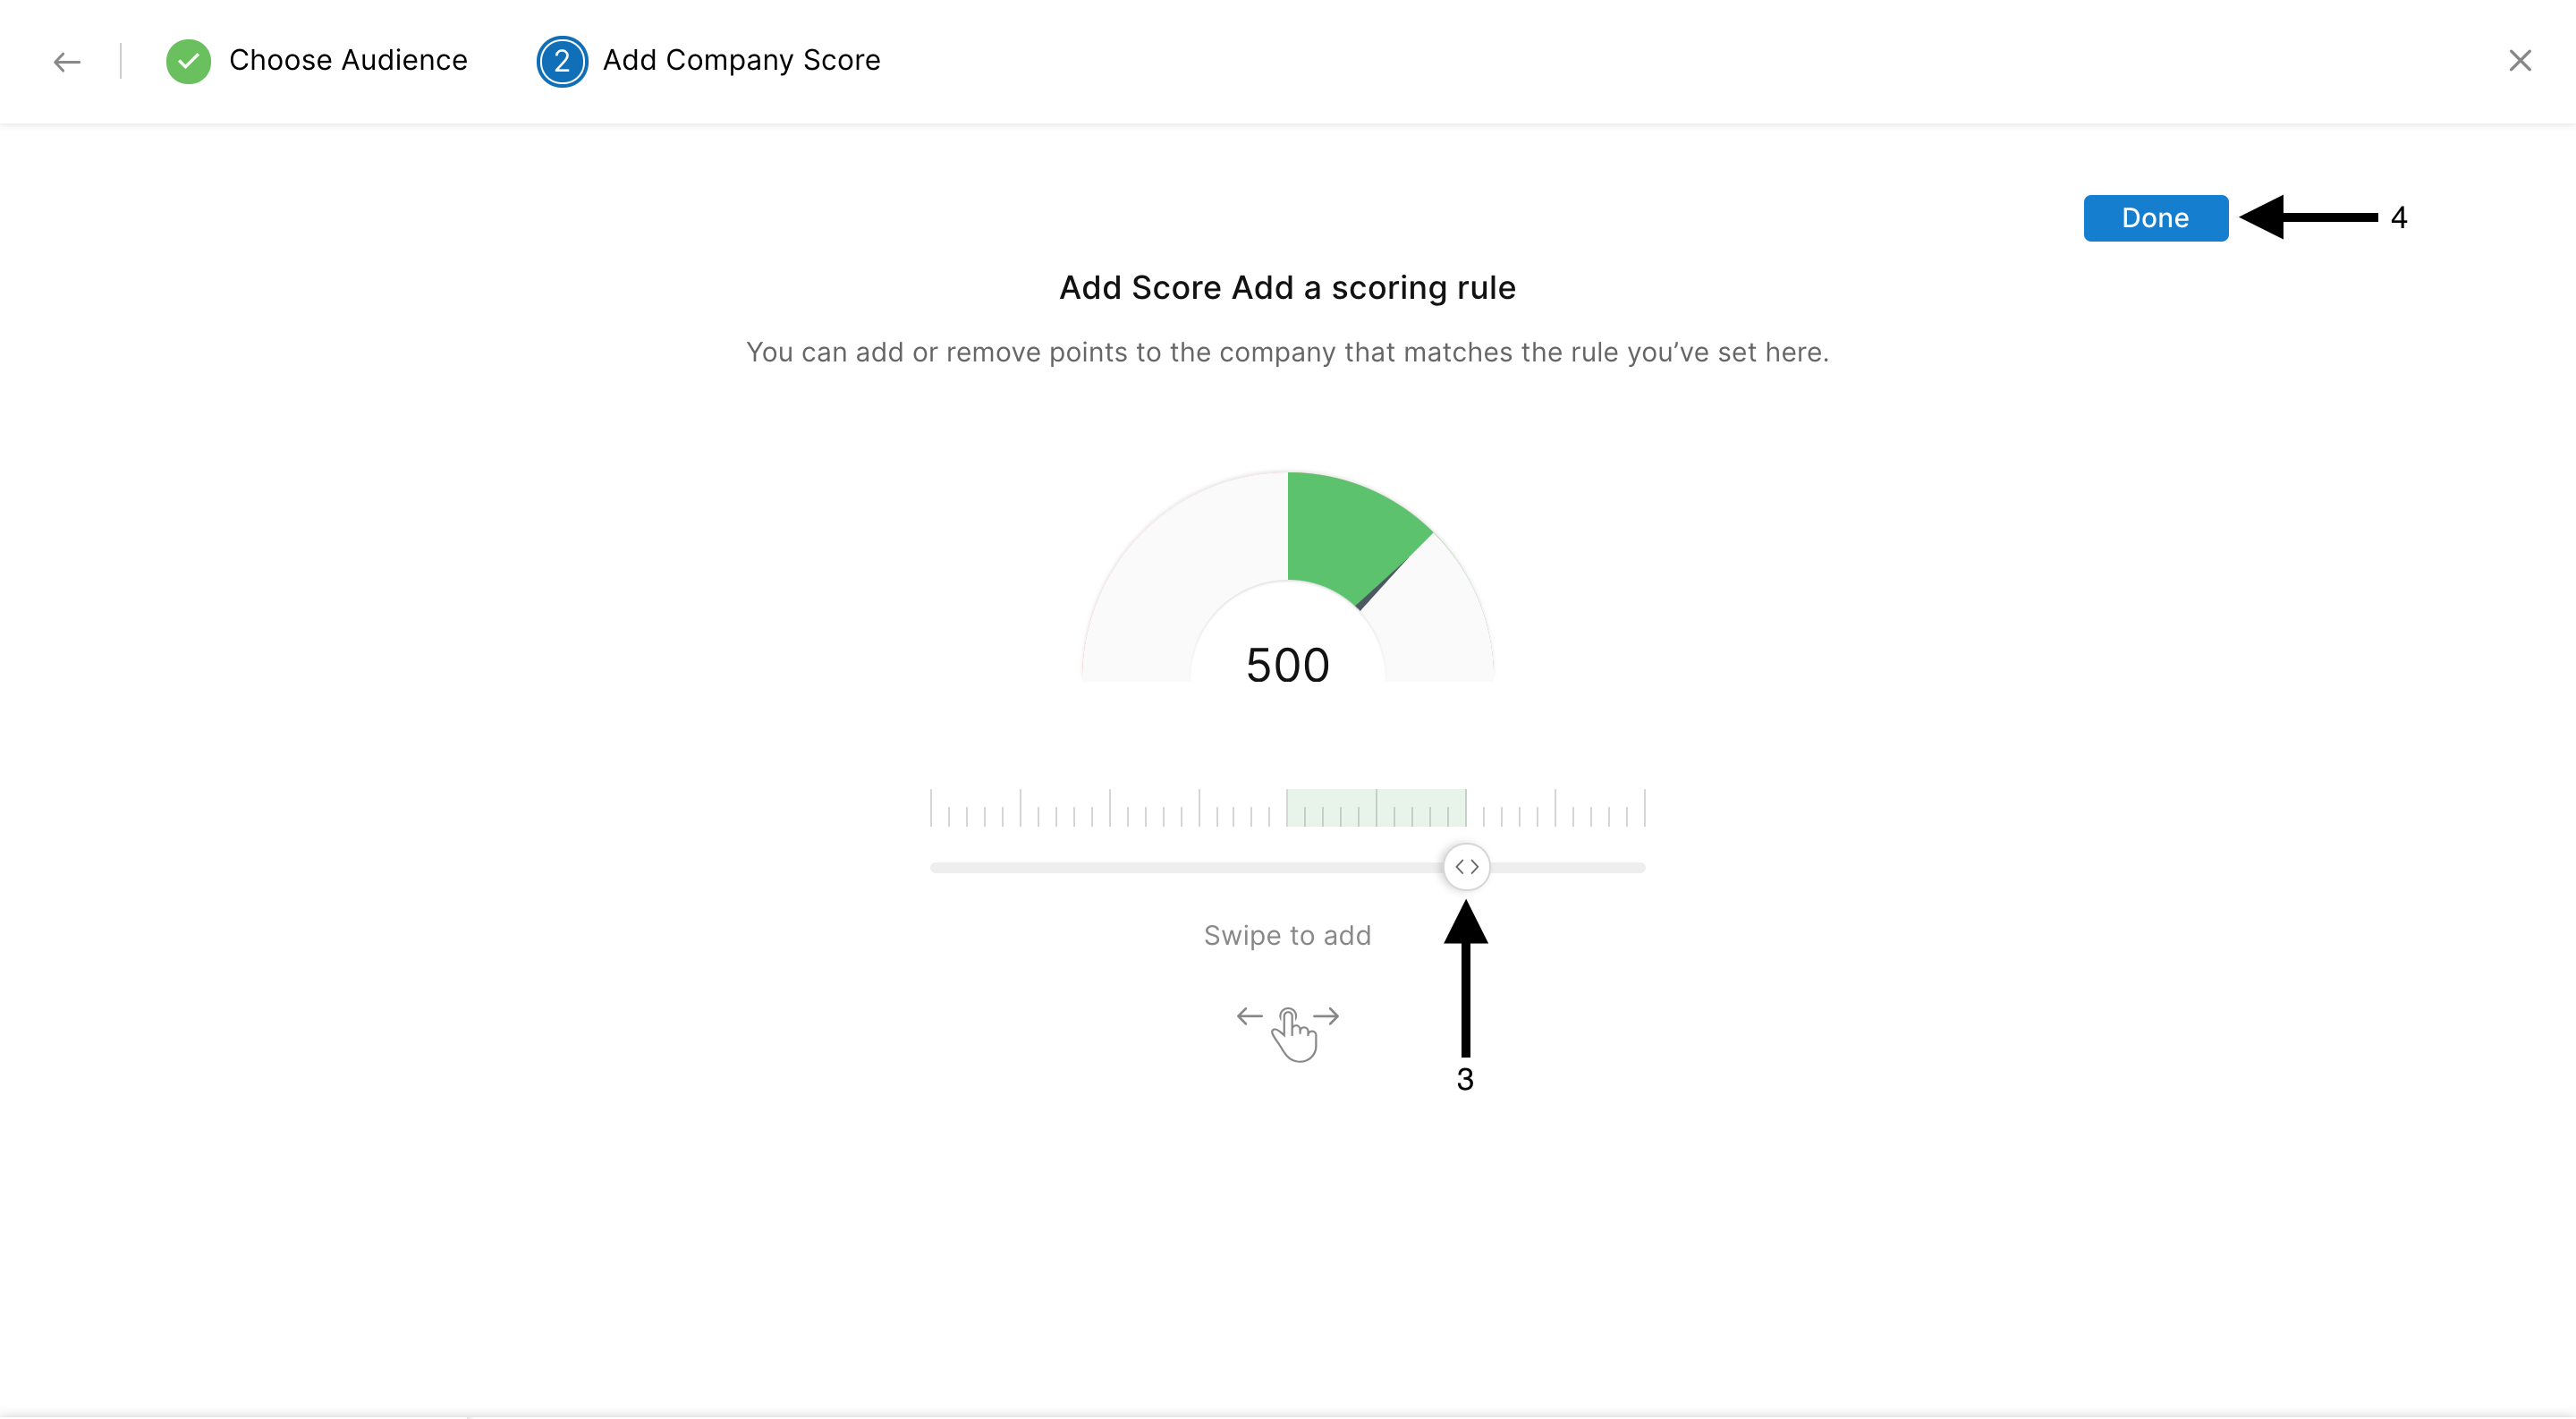Viewport: 2576px width, 1419px height.
Task: Close the scoring wizard with the X icon
Action: coord(2520,61)
